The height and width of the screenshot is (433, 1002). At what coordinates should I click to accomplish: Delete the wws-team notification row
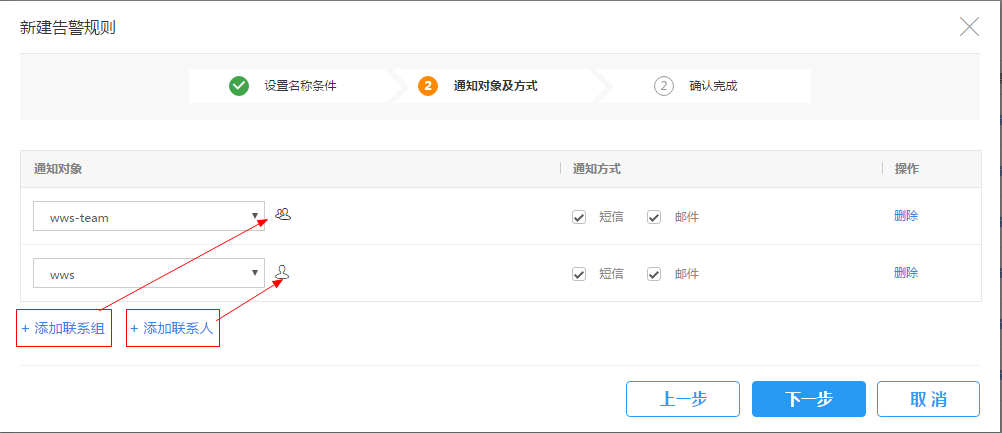[906, 216]
